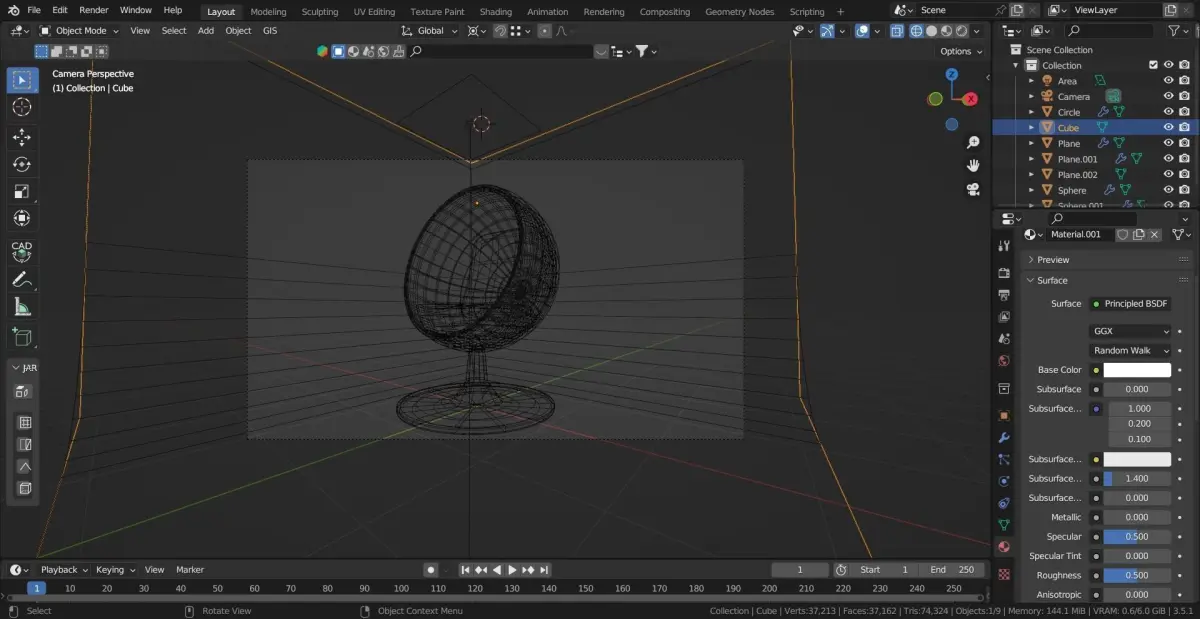Choose the Annotate tool

22,280
